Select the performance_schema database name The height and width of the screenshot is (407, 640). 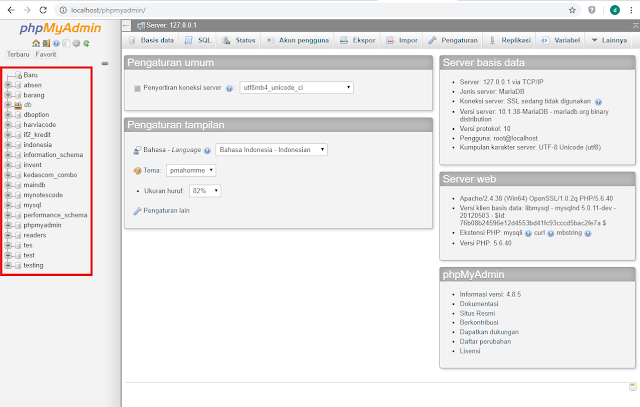(x=55, y=215)
